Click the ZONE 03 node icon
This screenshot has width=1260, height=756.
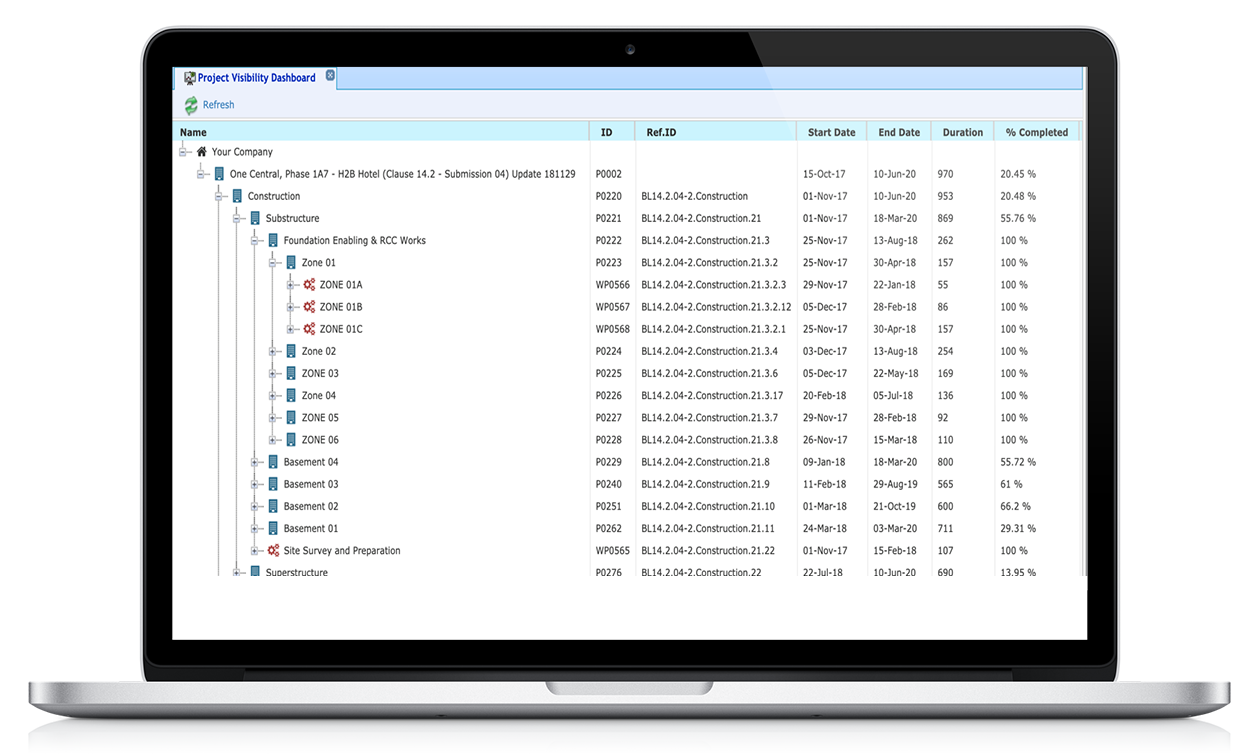(291, 373)
